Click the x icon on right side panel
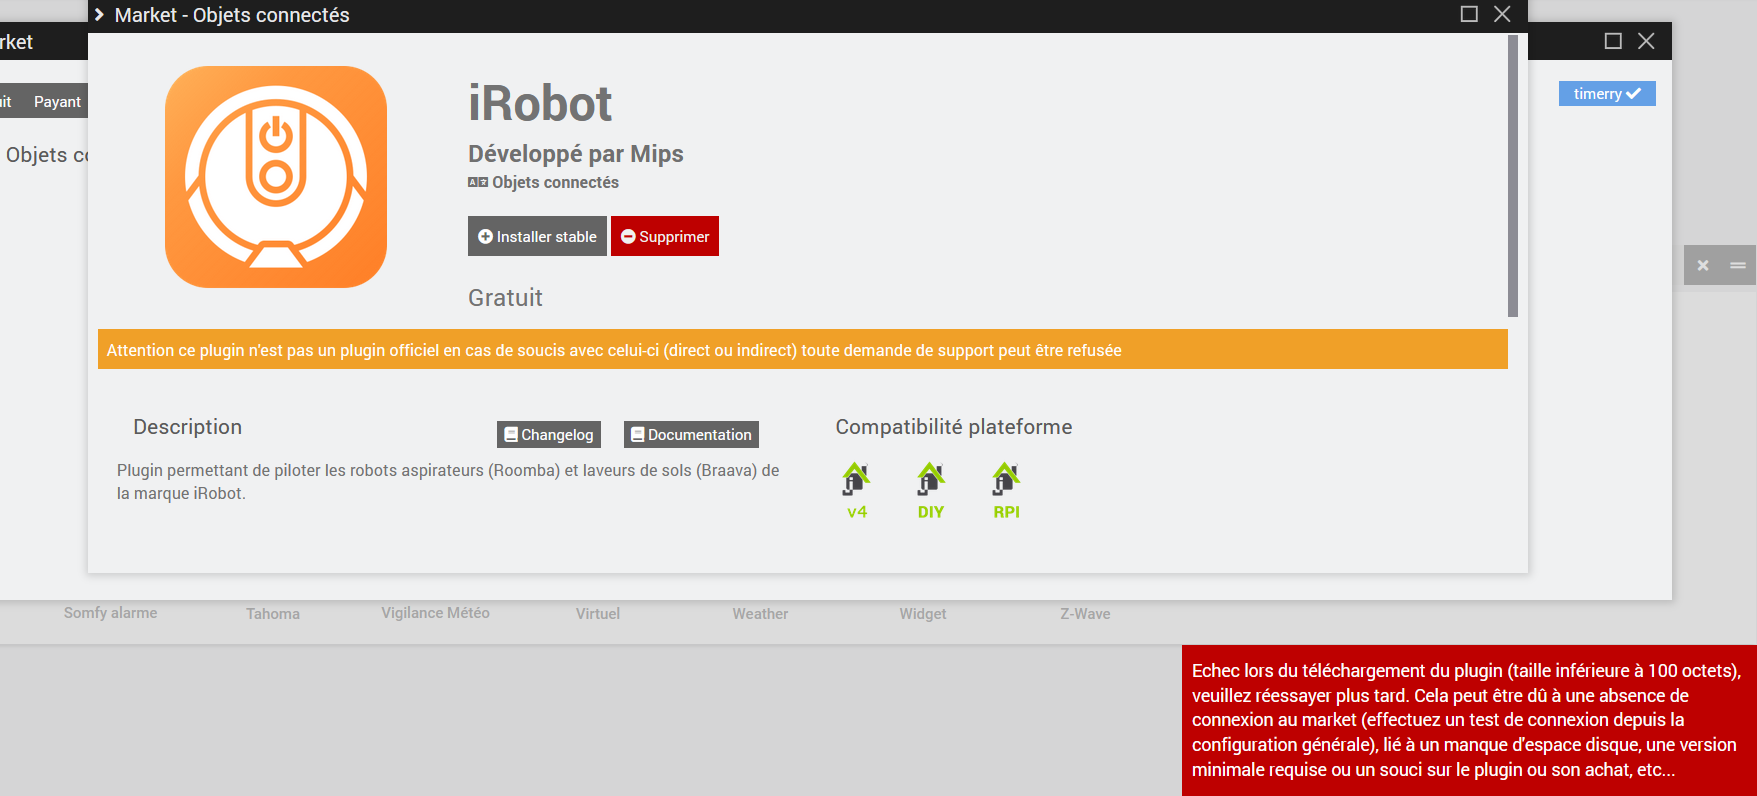Image resolution: width=1757 pixels, height=796 pixels. click(1703, 265)
